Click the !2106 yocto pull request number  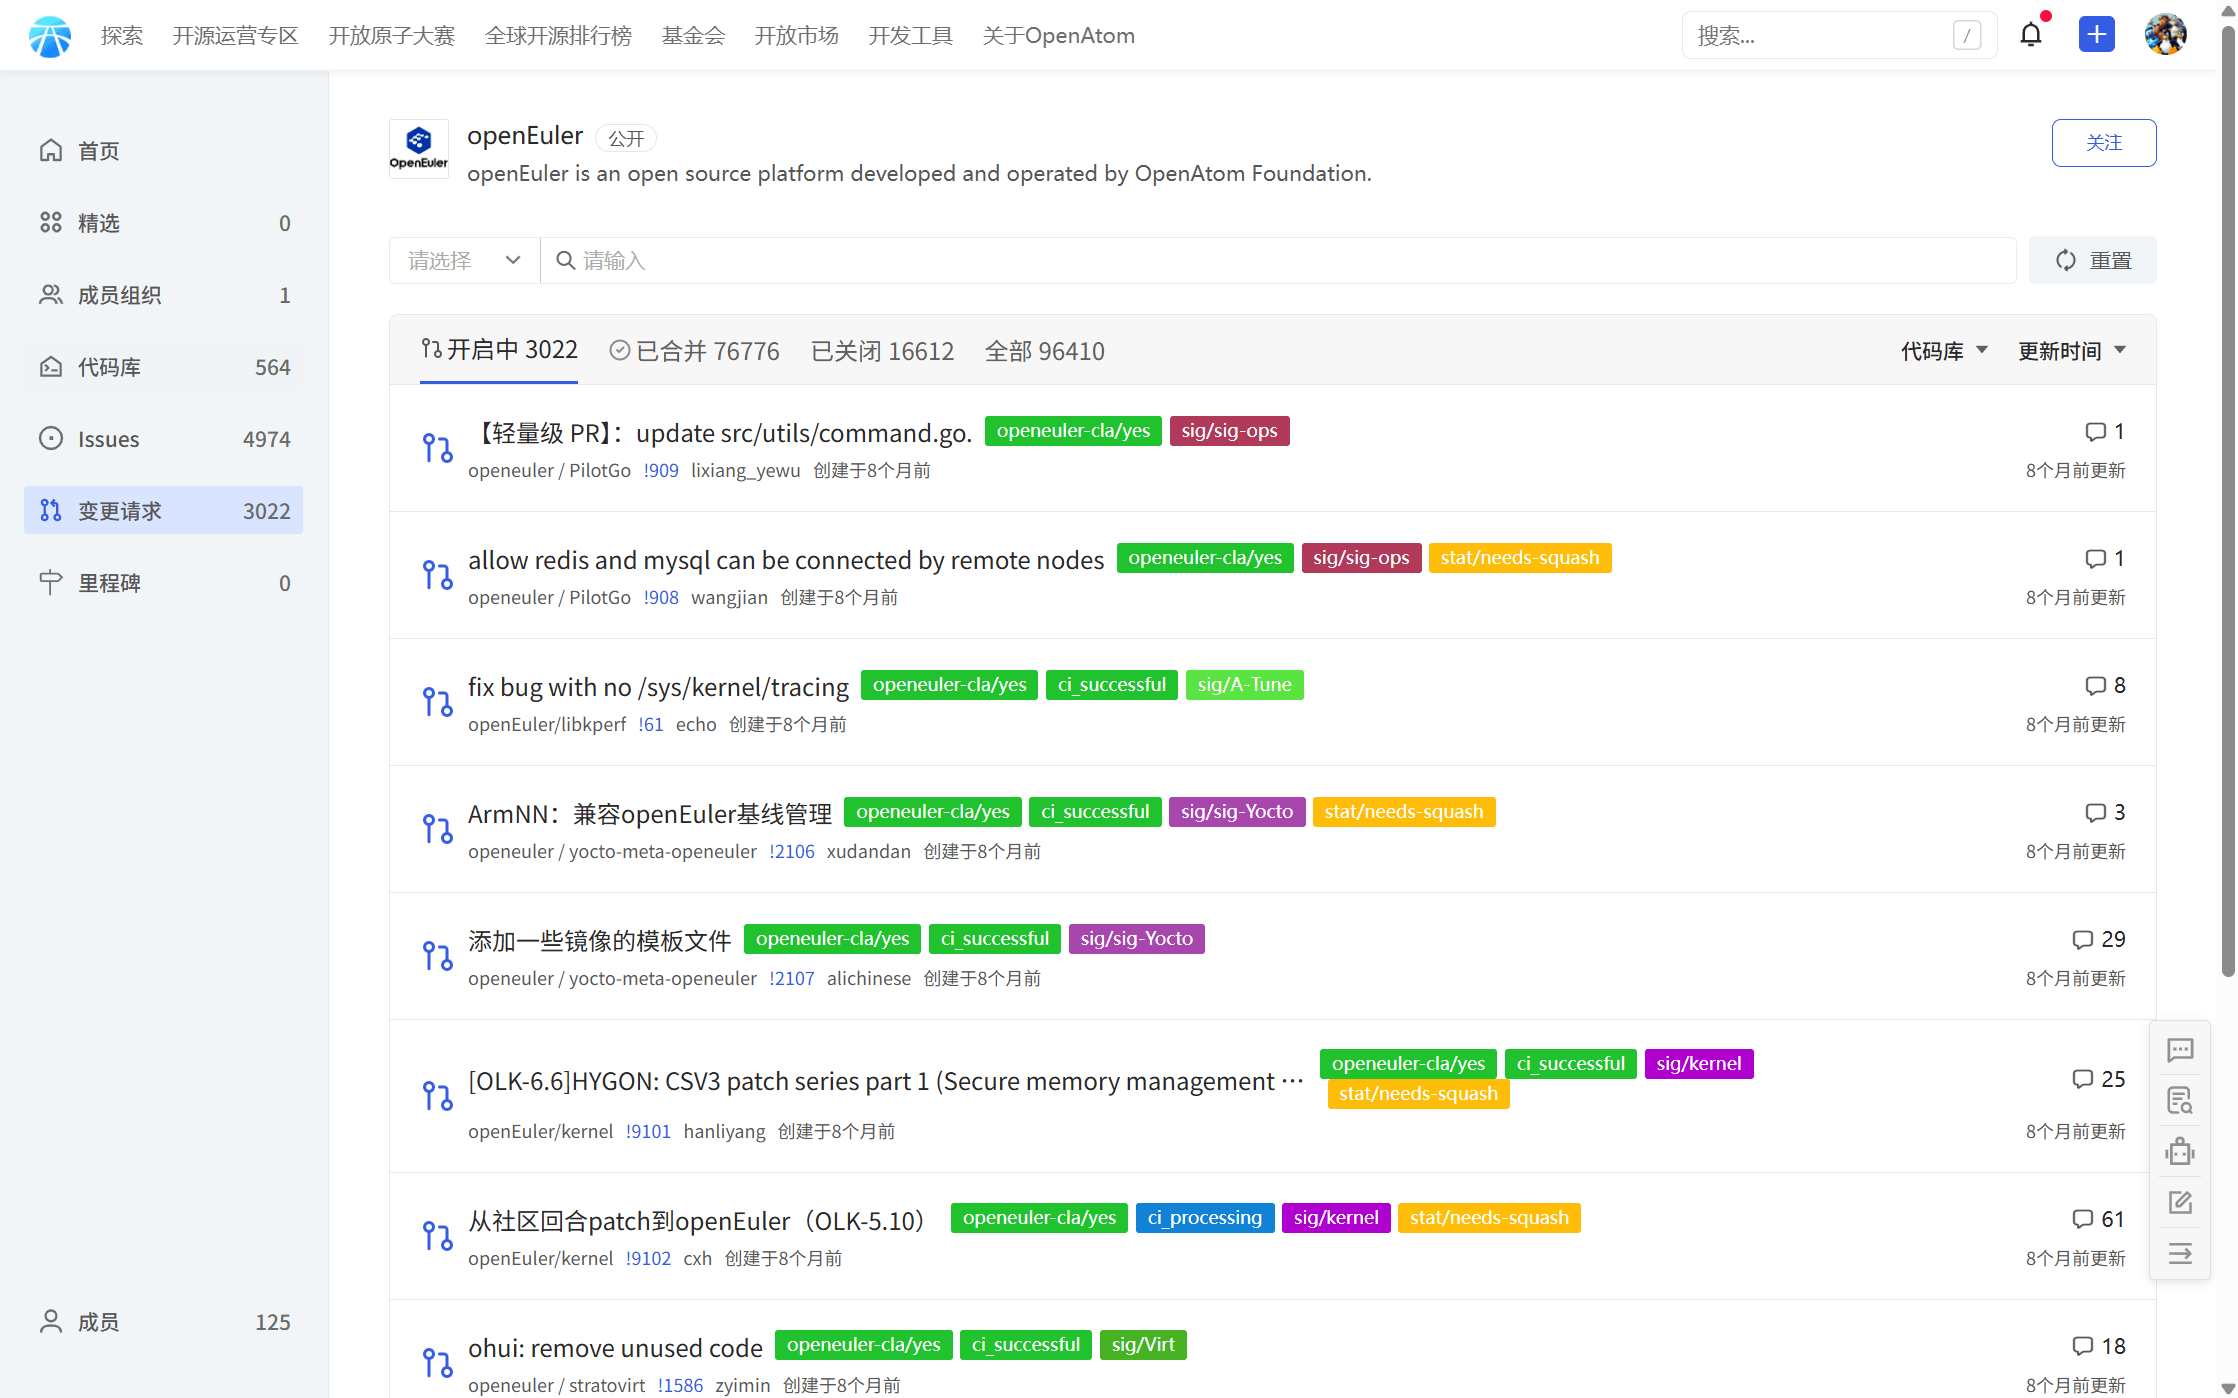click(791, 851)
